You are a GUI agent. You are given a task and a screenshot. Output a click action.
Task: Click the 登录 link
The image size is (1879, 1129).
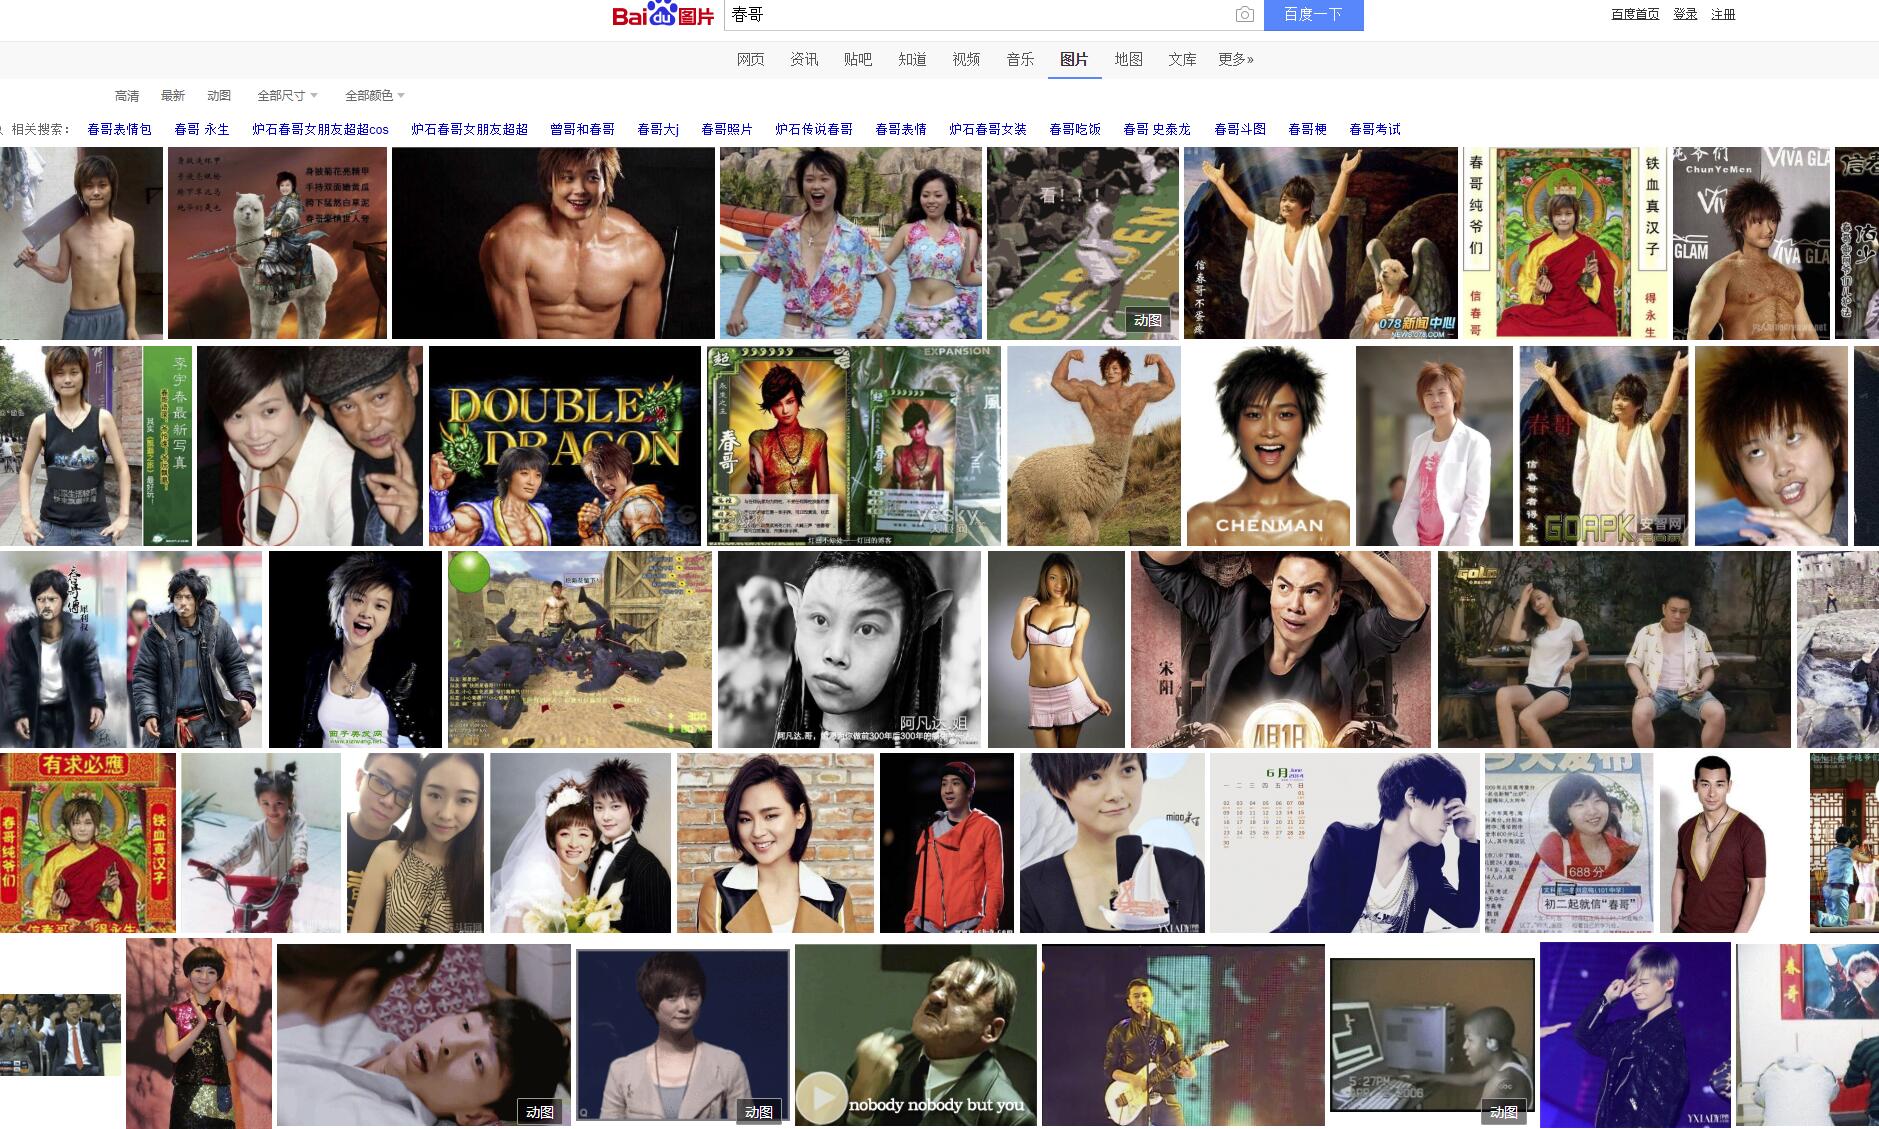click(1685, 14)
